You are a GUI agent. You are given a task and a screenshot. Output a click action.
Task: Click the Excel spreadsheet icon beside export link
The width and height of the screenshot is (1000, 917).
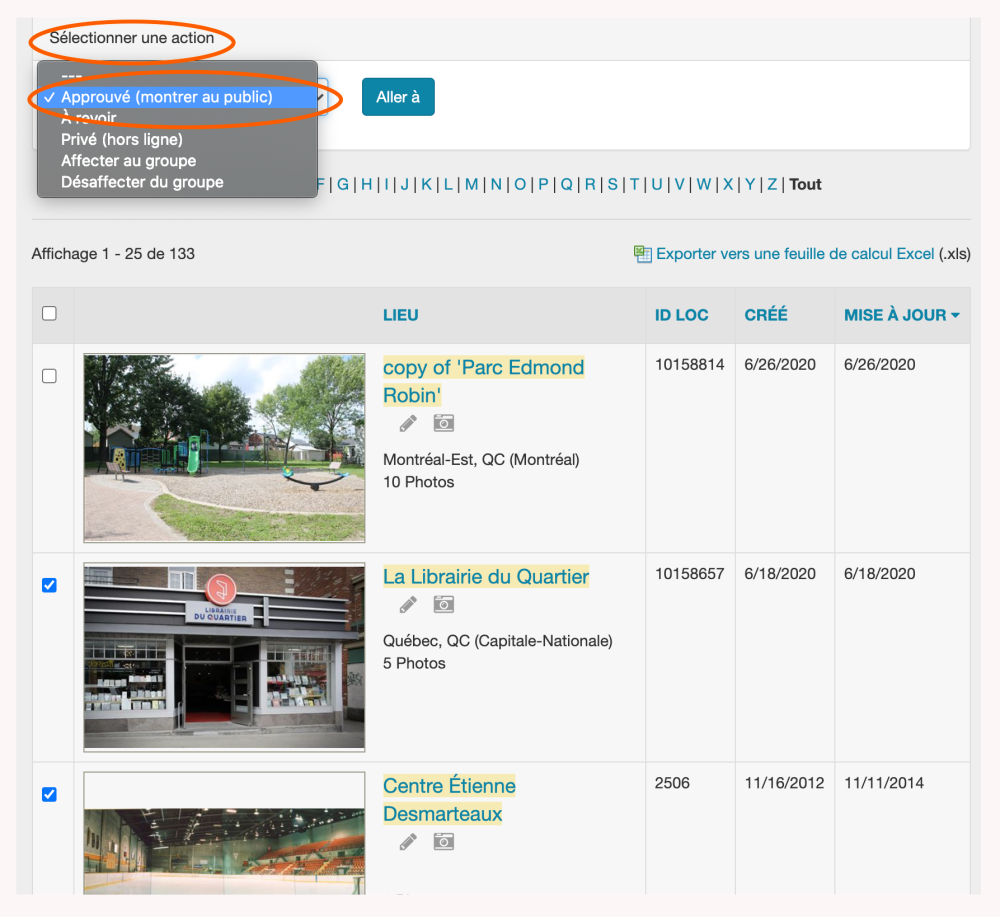coord(642,254)
